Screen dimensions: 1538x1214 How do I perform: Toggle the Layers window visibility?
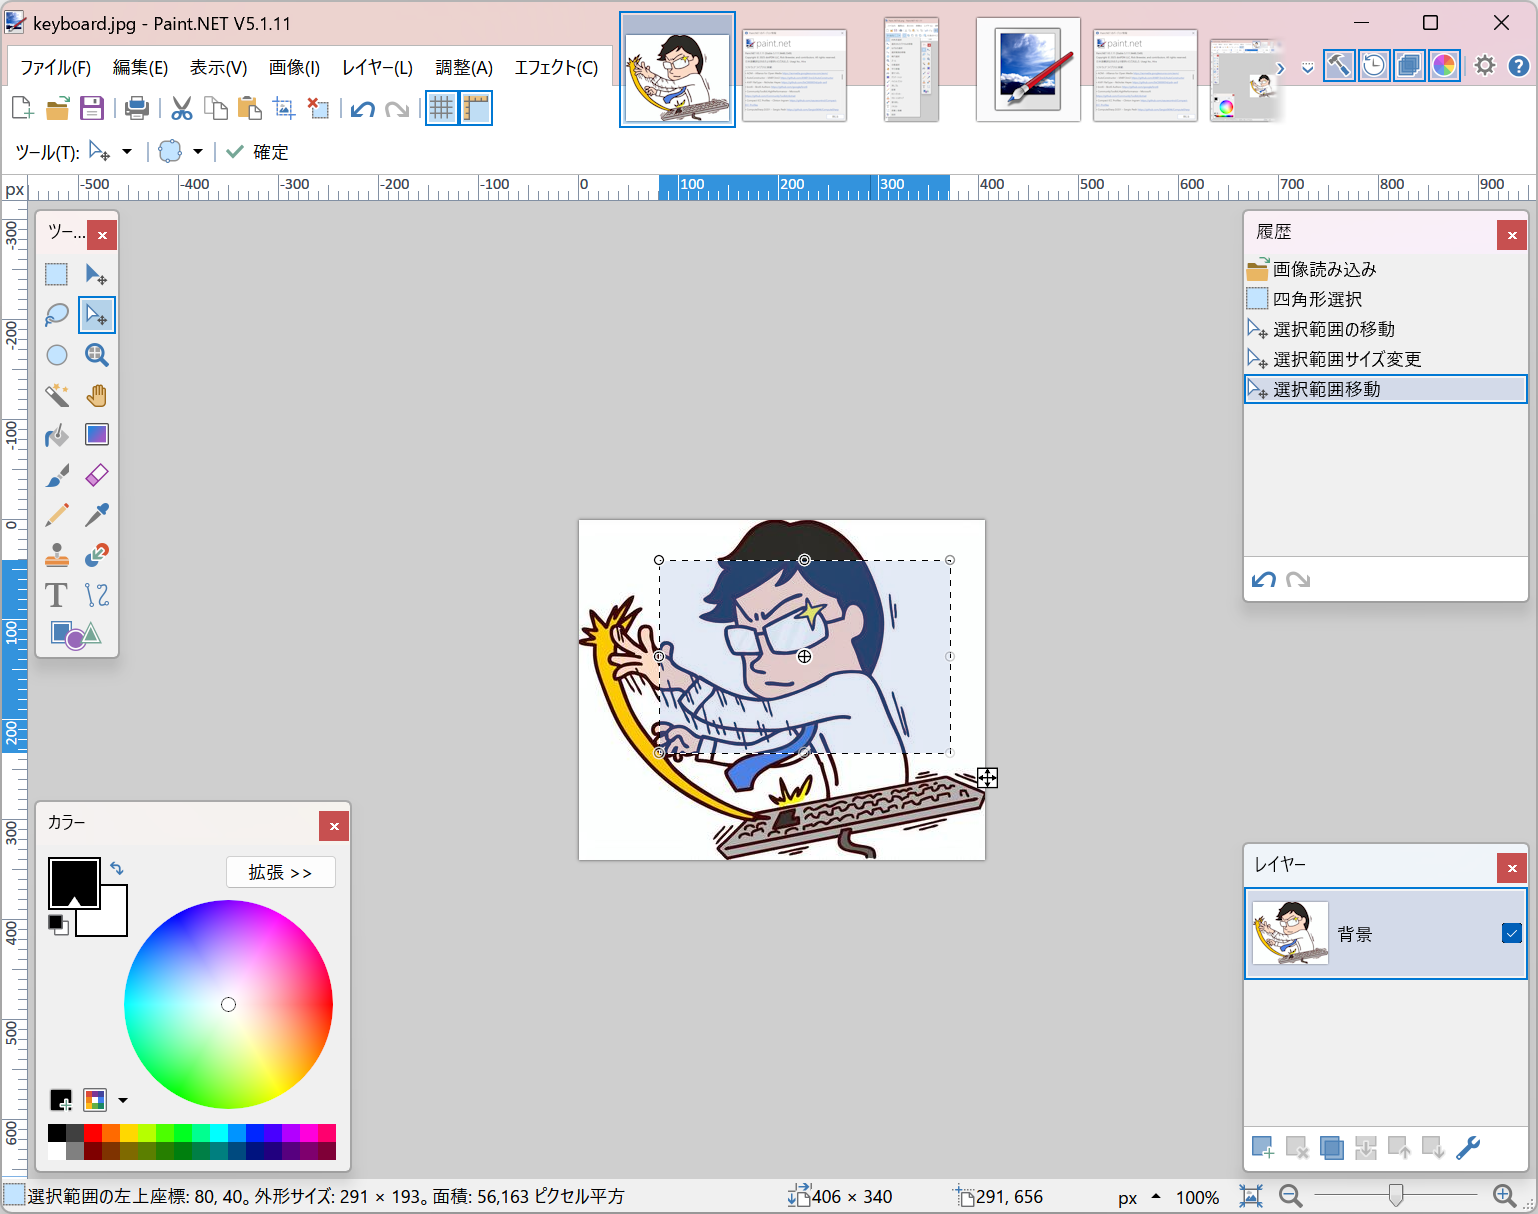pos(1409,66)
